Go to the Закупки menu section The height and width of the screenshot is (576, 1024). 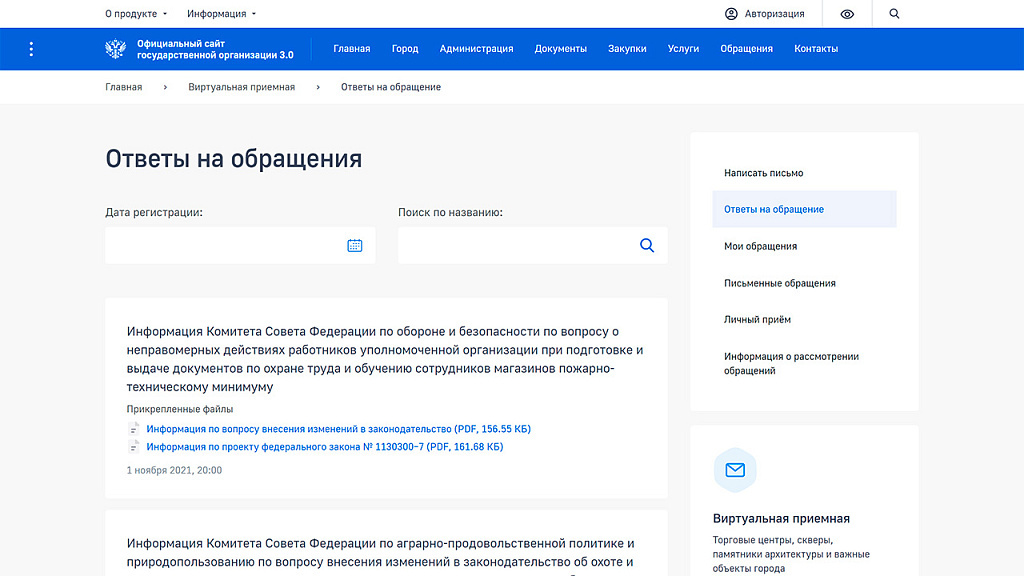point(627,49)
